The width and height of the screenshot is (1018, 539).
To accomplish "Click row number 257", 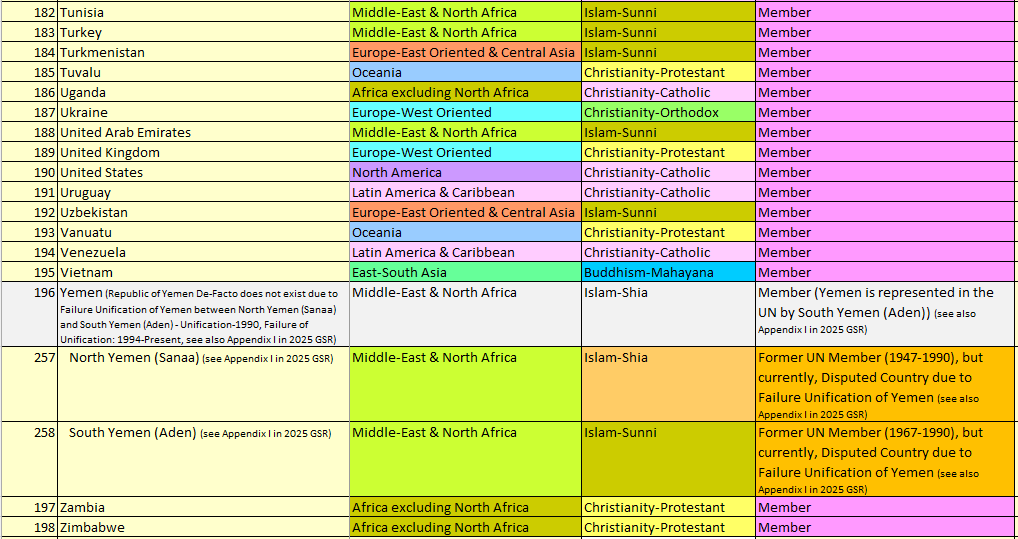I will pos(30,384).
